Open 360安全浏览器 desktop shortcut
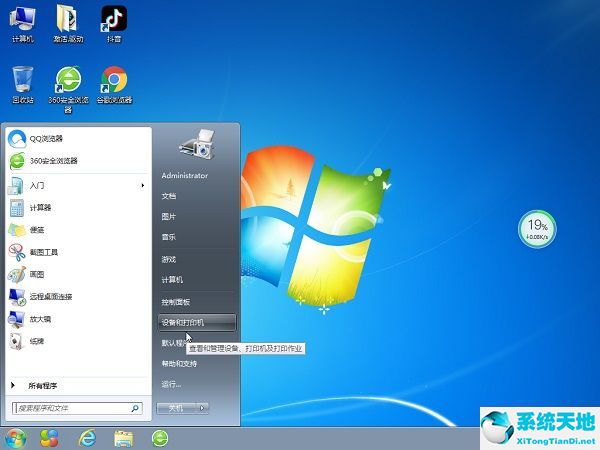Image resolution: width=600 pixels, height=450 pixels. pyautogui.click(x=69, y=81)
